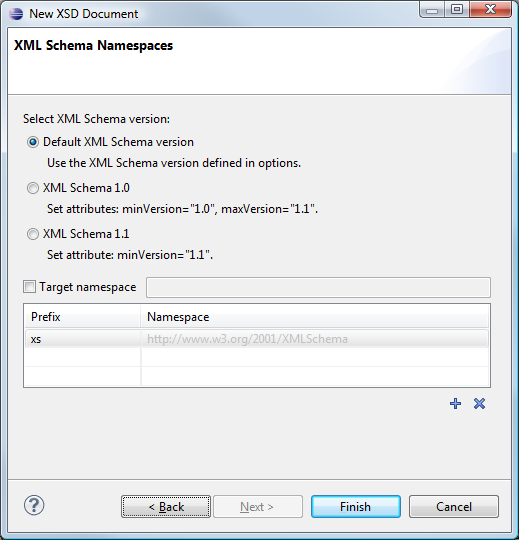Maximize the New XSD Document window
The width and height of the screenshot is (519, 540).
pyautogui.click(x=457, y=10)
